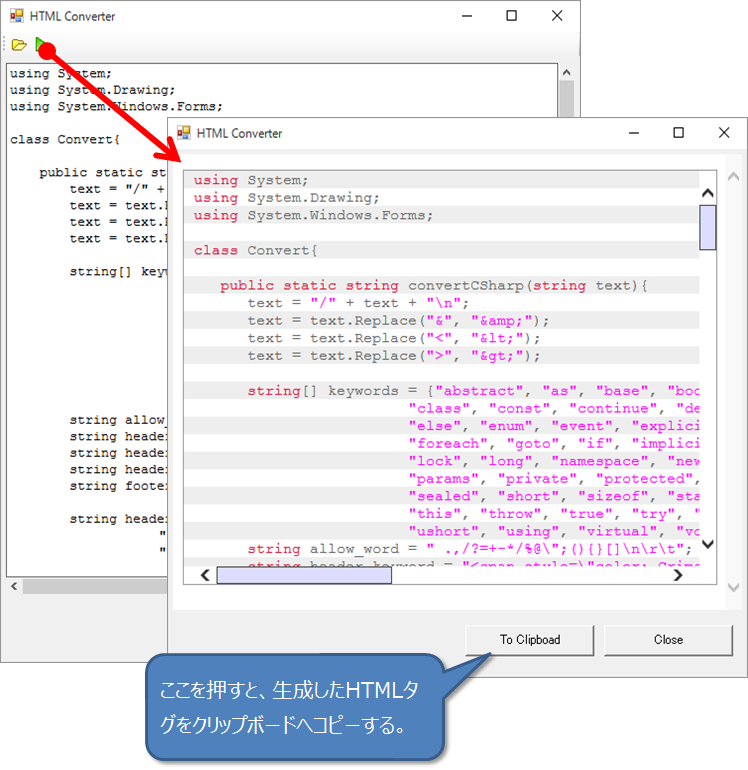Click the preview's horizontal scroll left arrow
The height and width of the screenshot is (770, 748).
[x=206, y=575]
